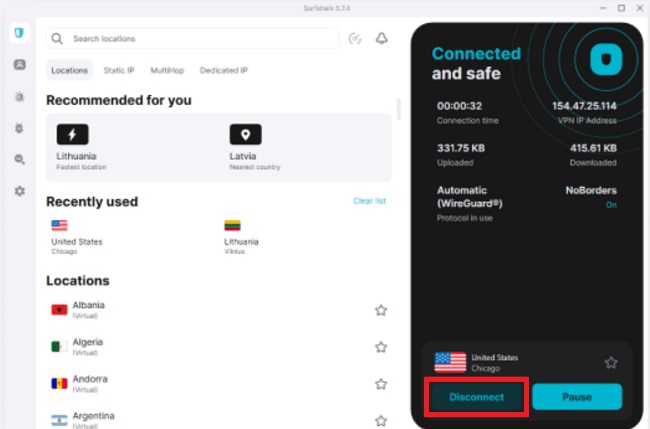
Task: Click Automatic (WireGuard) protocol text
Action: [x=470, y=197]
